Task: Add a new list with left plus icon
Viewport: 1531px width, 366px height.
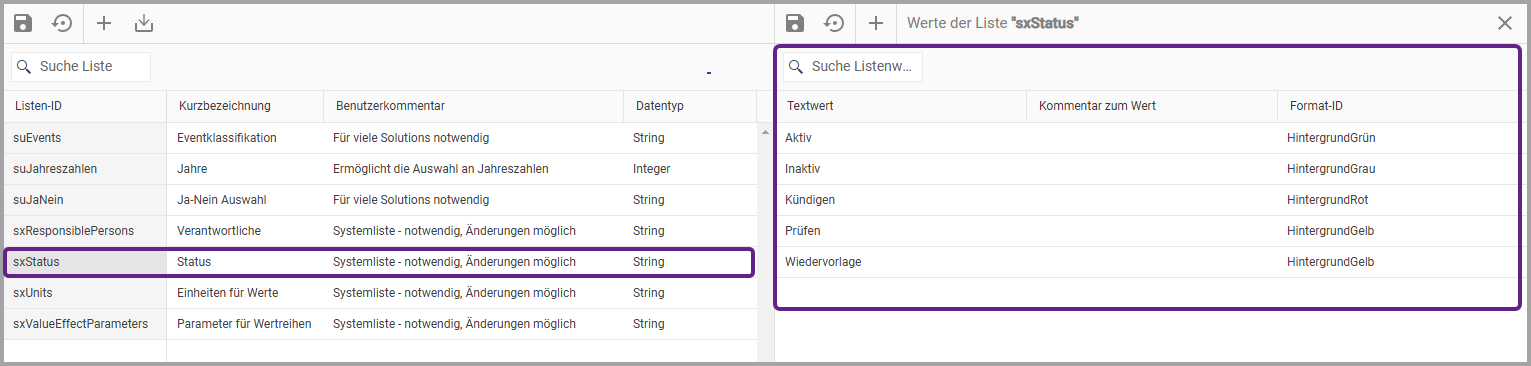Action: pyautogui.click(x=104, y=23)
